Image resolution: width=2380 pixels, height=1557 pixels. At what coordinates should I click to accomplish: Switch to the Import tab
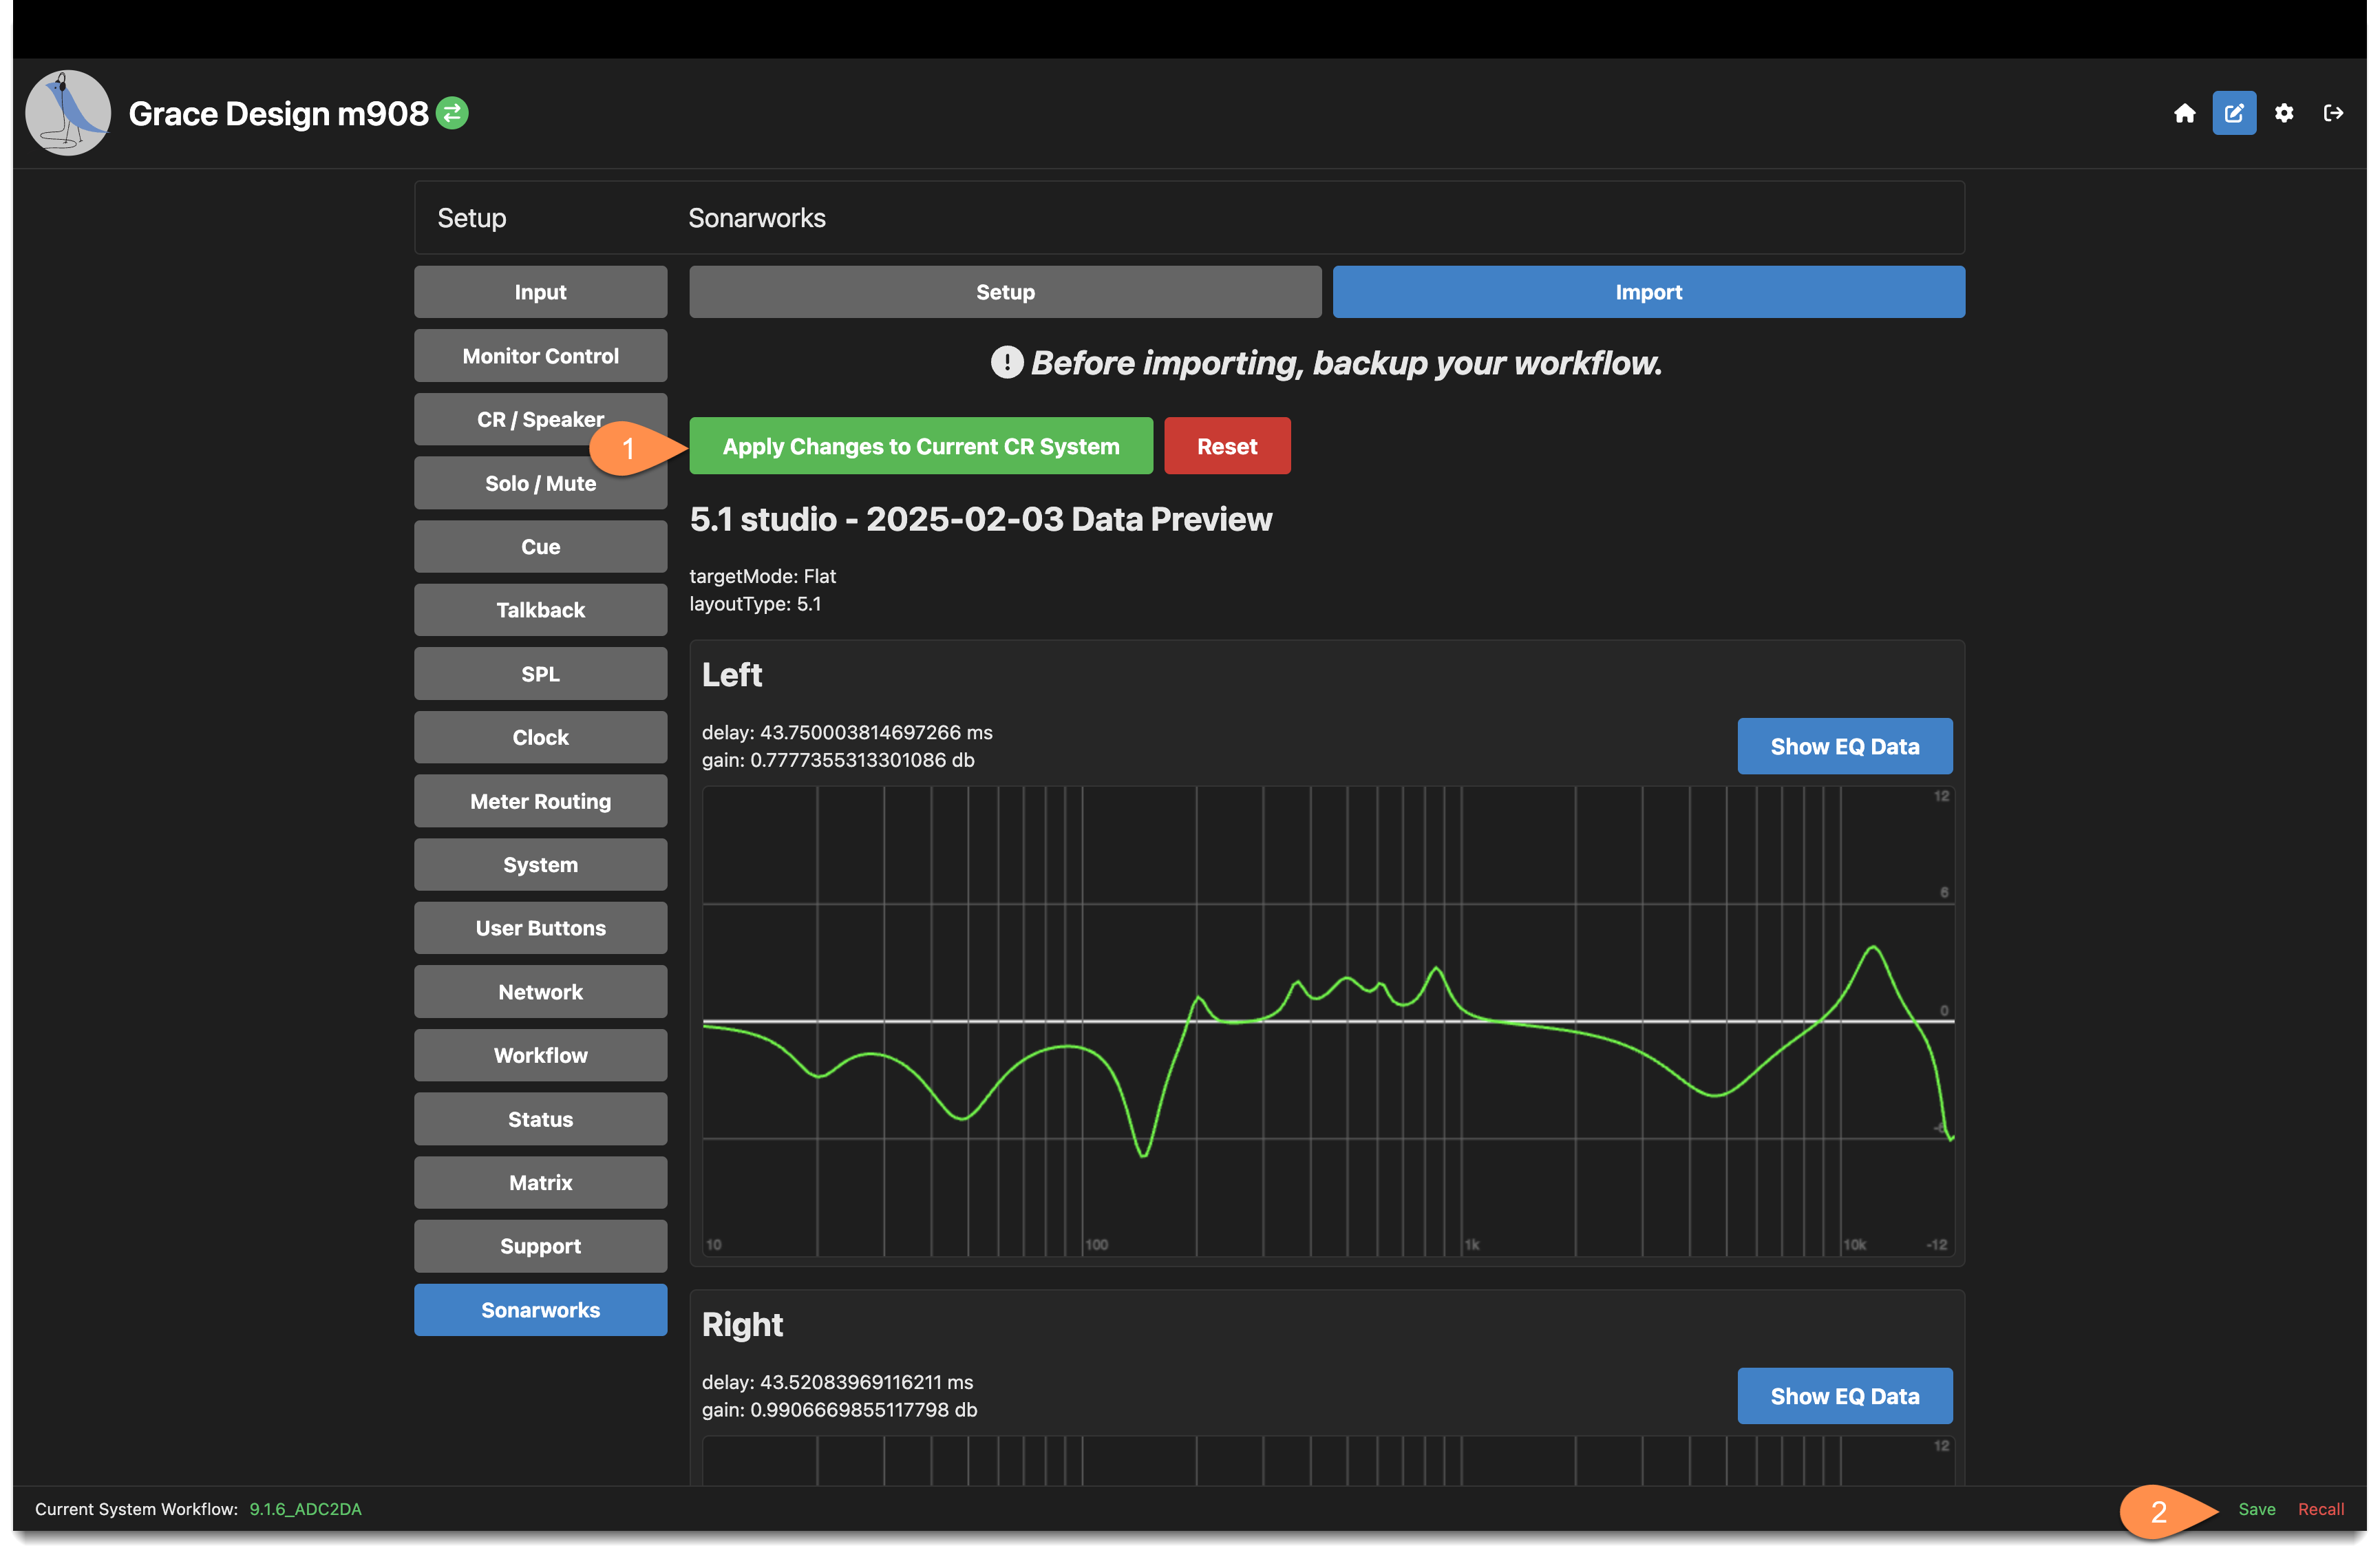pyautogui.click(x=1648, y=292)
